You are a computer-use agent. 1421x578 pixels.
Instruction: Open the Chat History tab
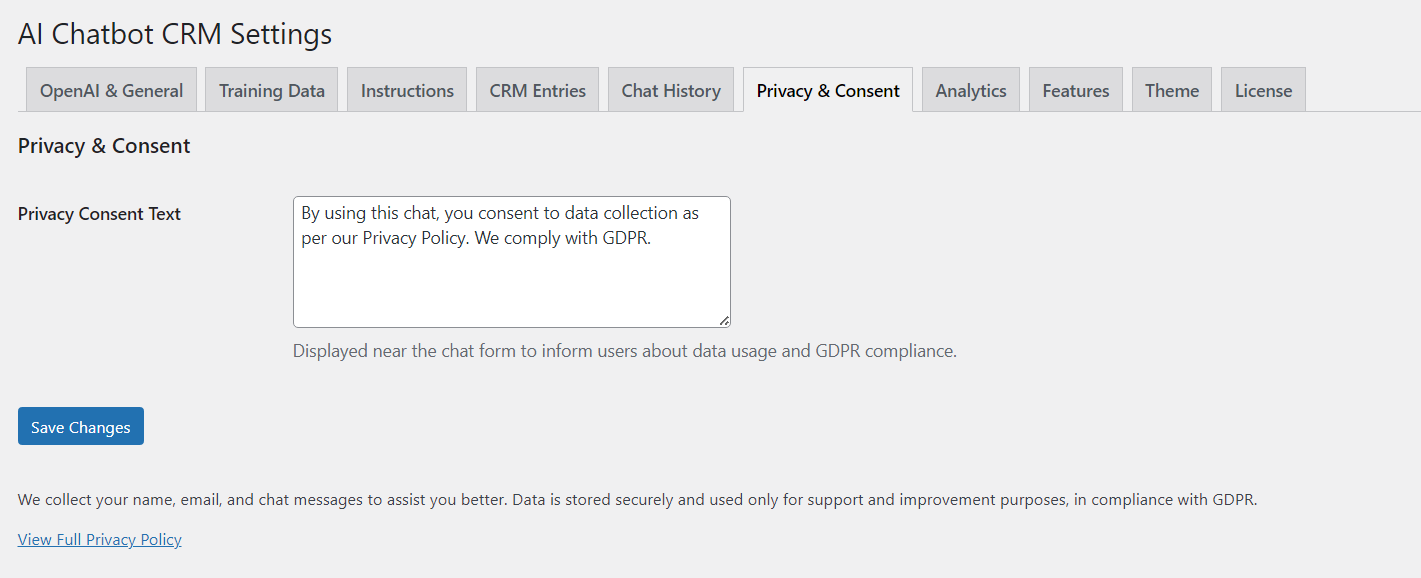tap(670, 89)
